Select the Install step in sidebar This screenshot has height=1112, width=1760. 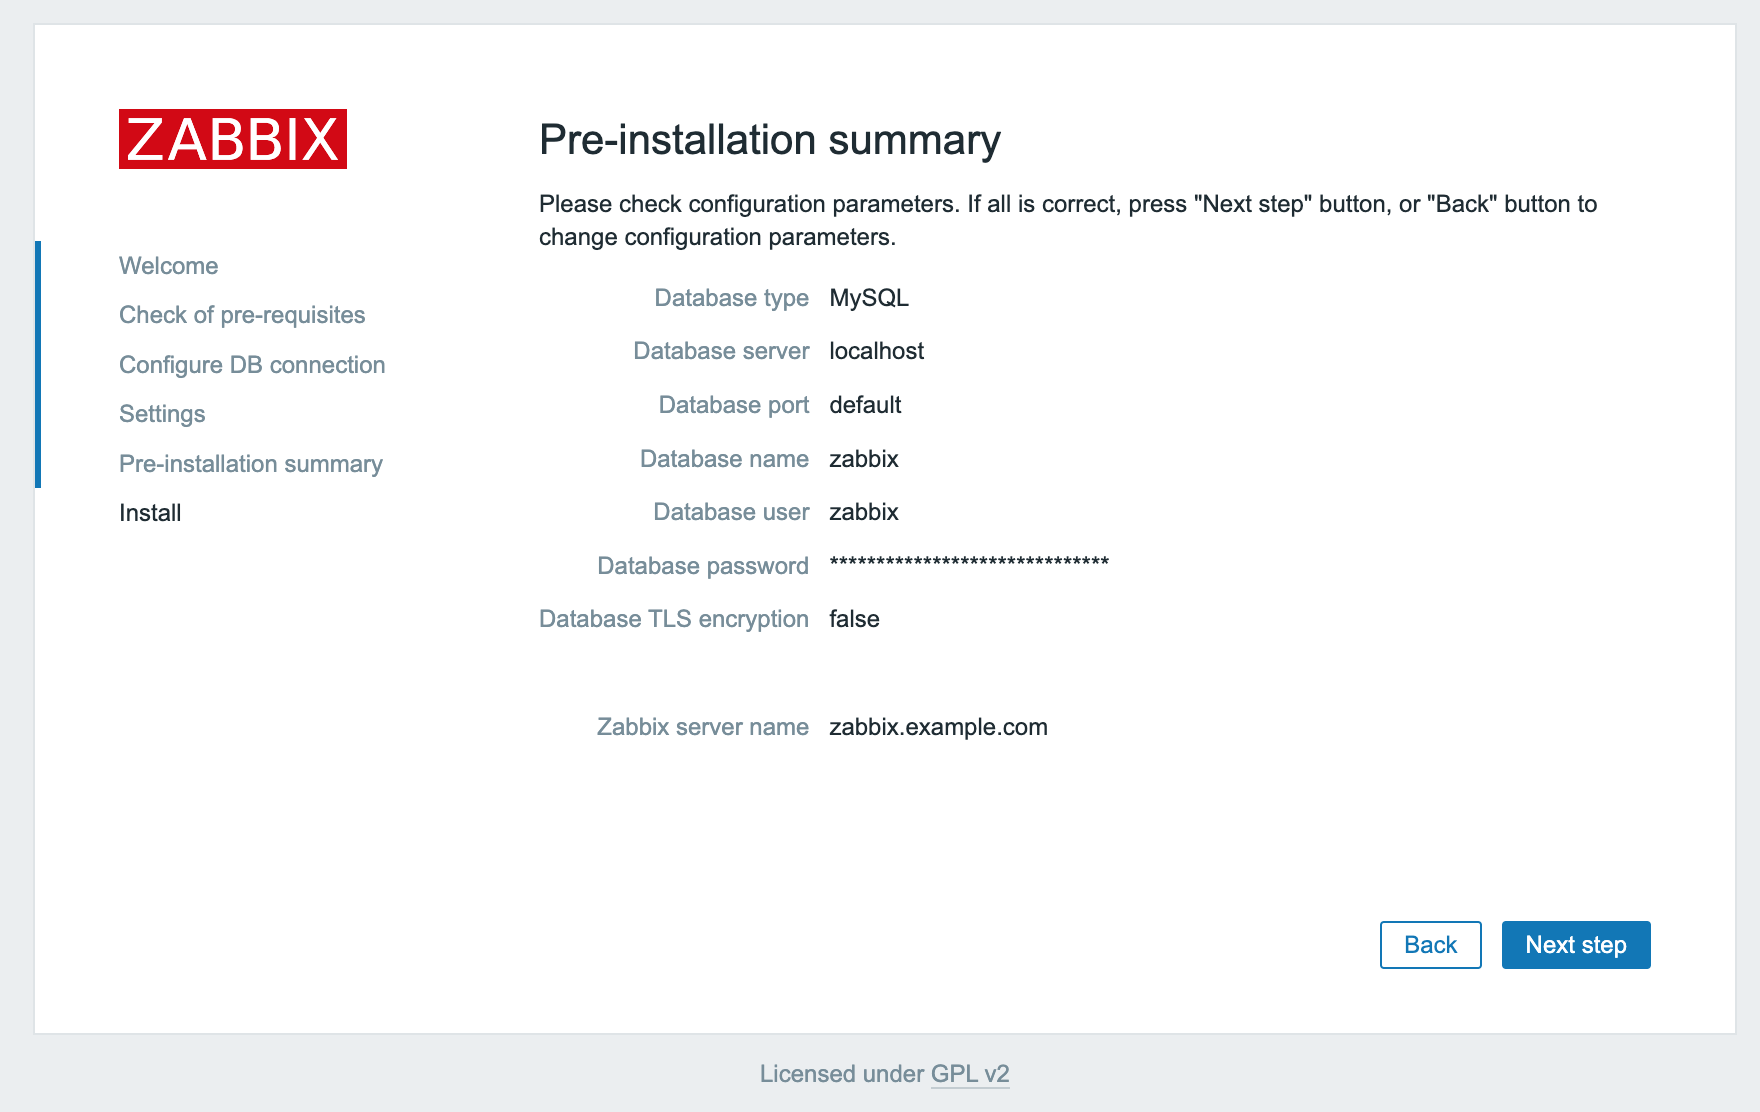150,513
